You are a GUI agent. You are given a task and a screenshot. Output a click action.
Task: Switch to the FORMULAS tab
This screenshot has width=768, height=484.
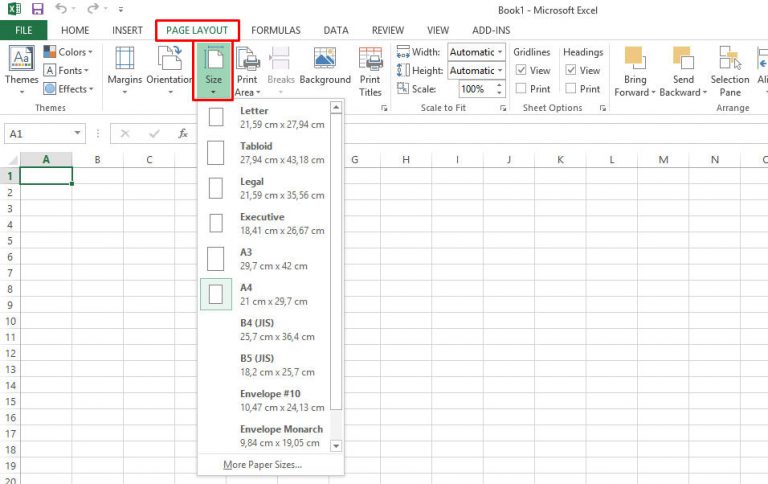[x=275, y=30]
